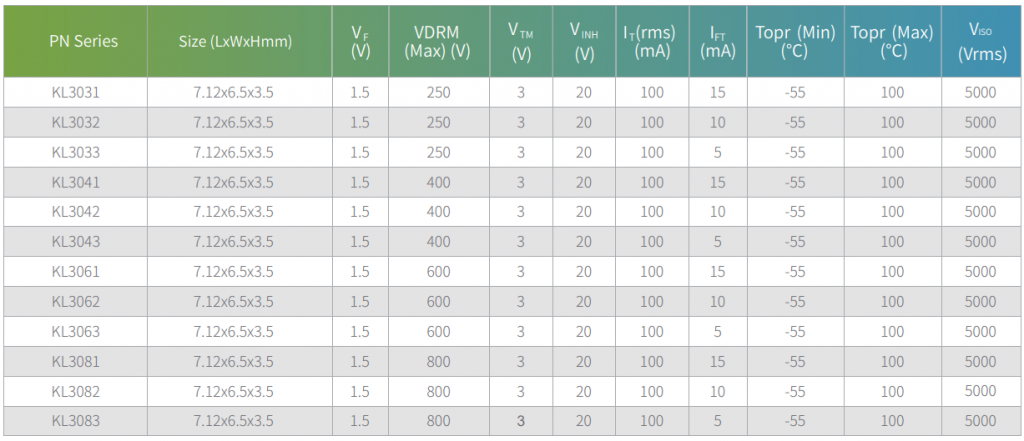Open the KL3031 part number
Viewport: 1024px width, 441px height.
(x=75, y=93)
